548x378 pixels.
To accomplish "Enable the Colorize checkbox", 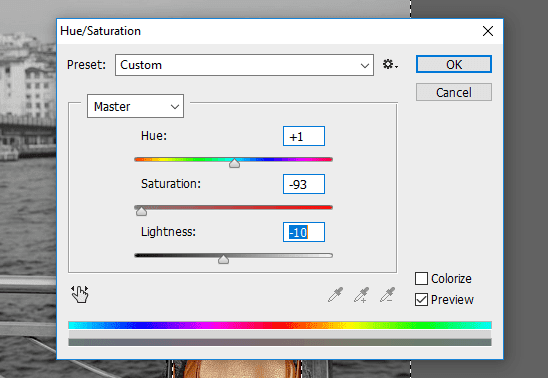I will pyautogui.click(x=421, y=278).
